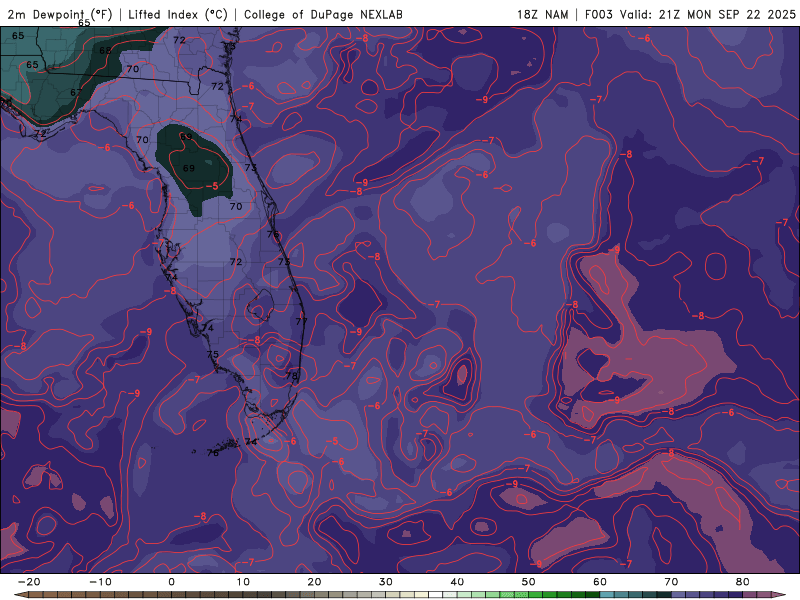This screenshot has width=800, height=600.
Task: Click the left arrow end of color bar
Action: 19,595
